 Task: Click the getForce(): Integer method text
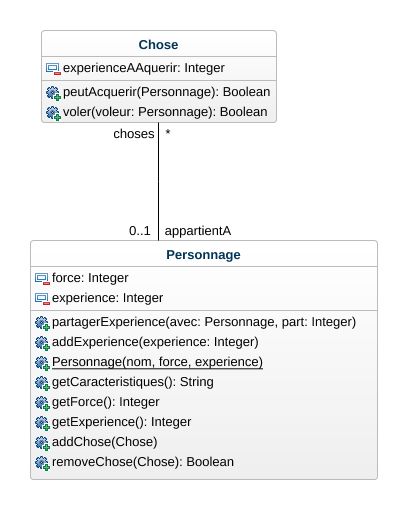tap(106, 402)
